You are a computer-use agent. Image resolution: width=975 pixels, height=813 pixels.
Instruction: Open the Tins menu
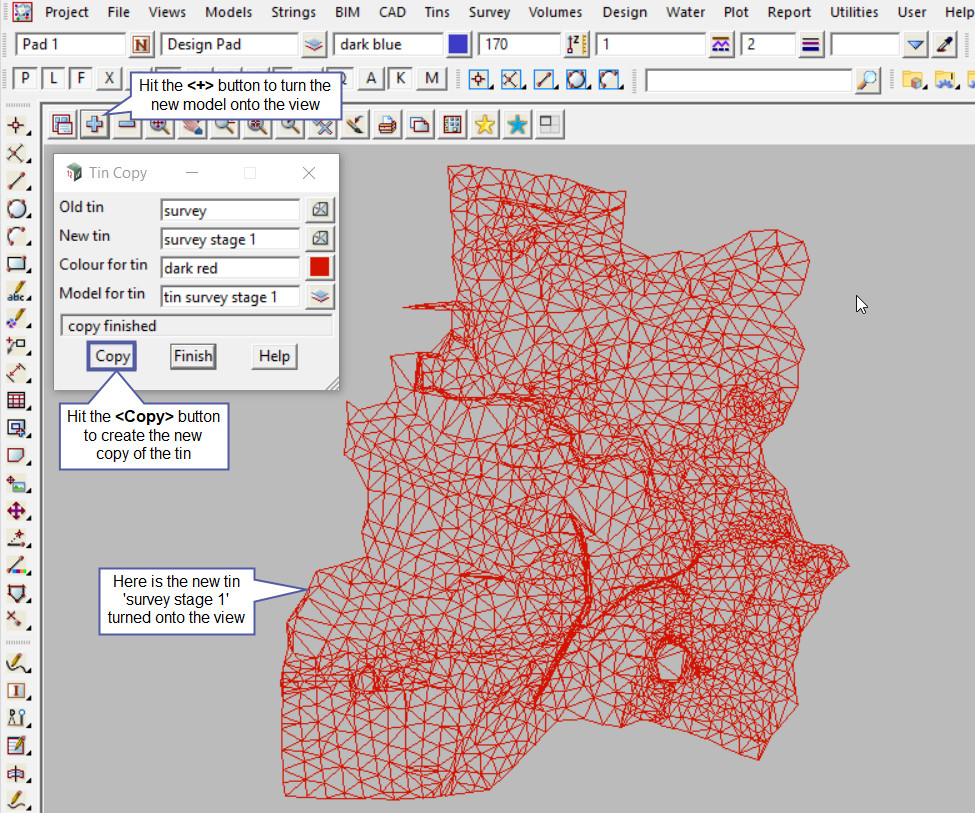(x=438, y=12)
